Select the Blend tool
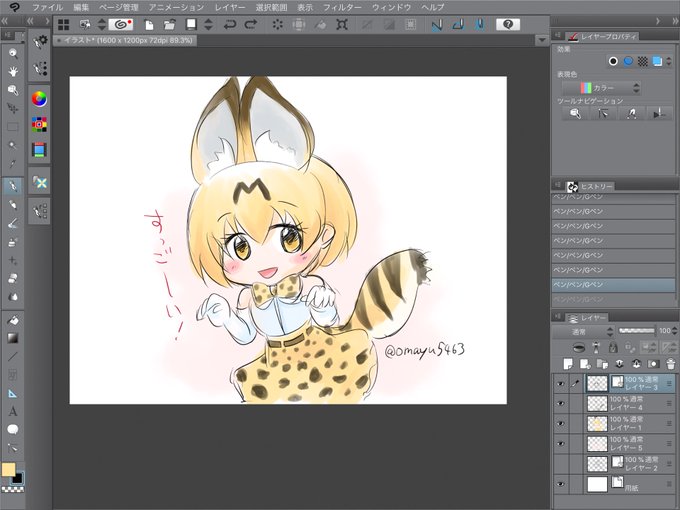 click(13, 297)
